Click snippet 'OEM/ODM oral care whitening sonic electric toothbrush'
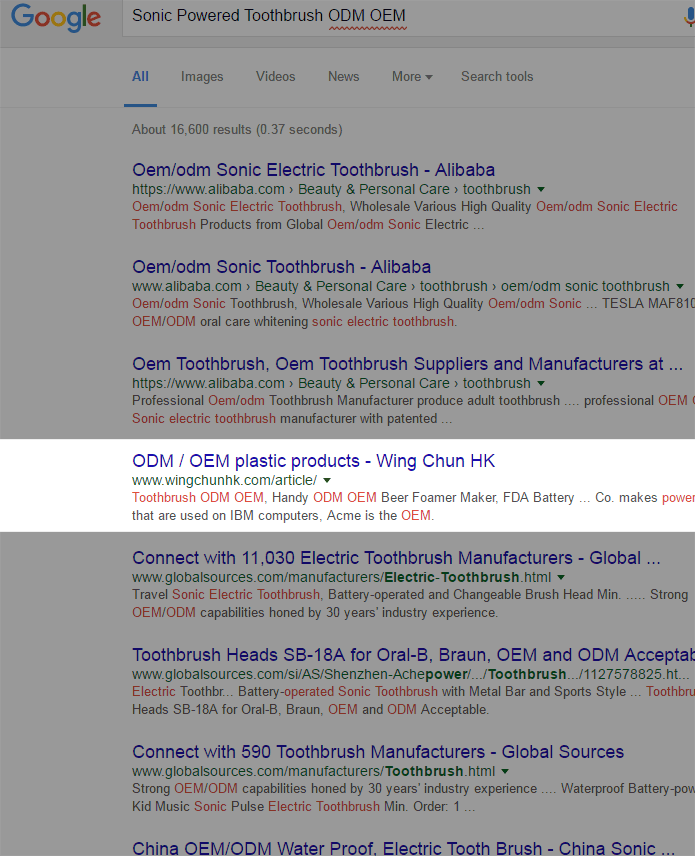The width and height of the screenshot is (695, 856). (294, 322)
